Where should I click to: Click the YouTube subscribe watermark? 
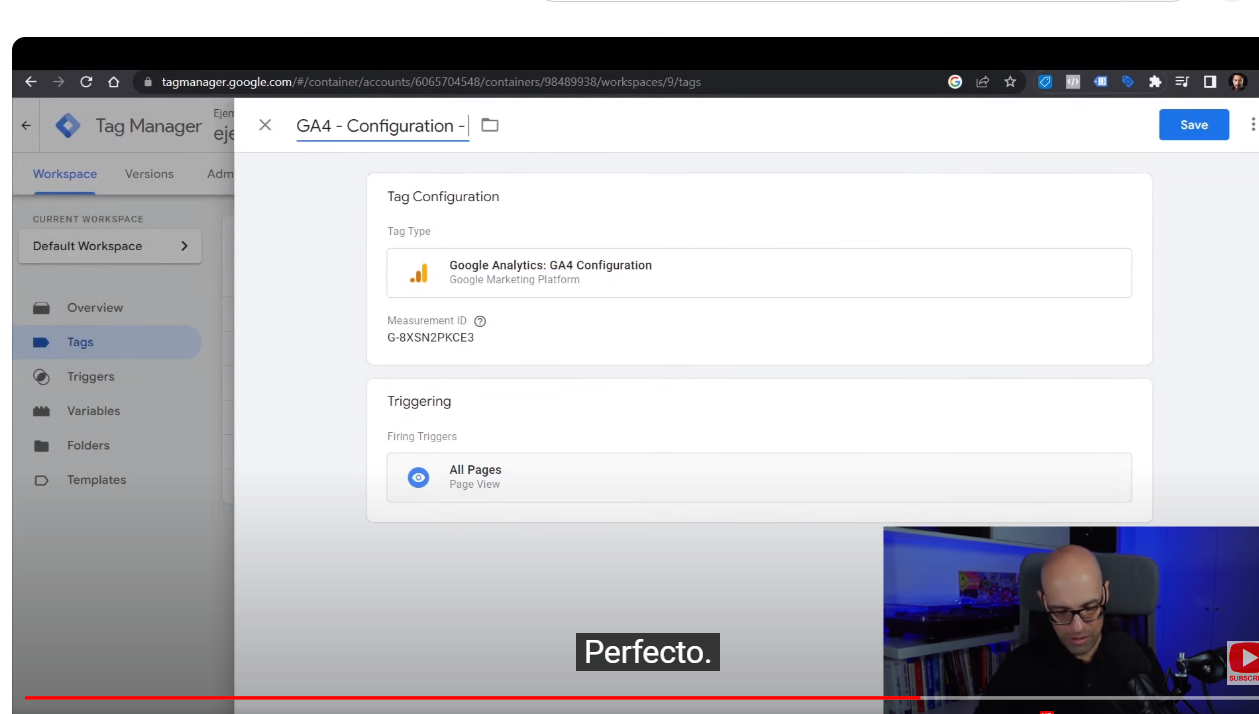pos(1243,662)
